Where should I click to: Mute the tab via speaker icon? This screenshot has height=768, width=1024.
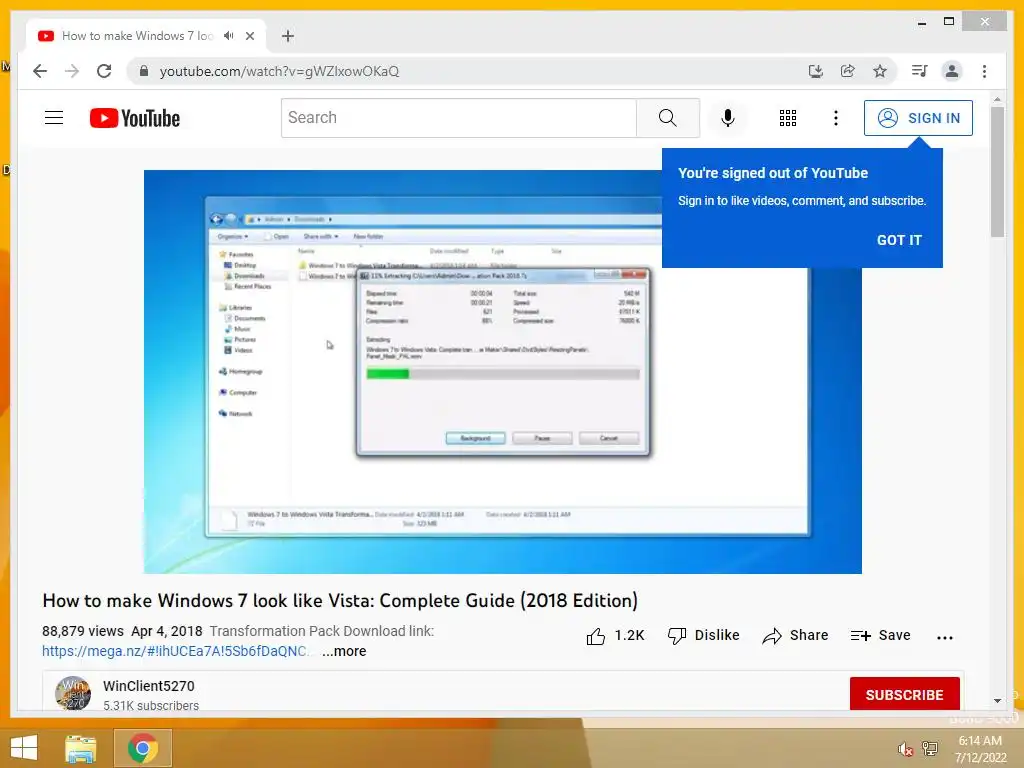(228, 36)
